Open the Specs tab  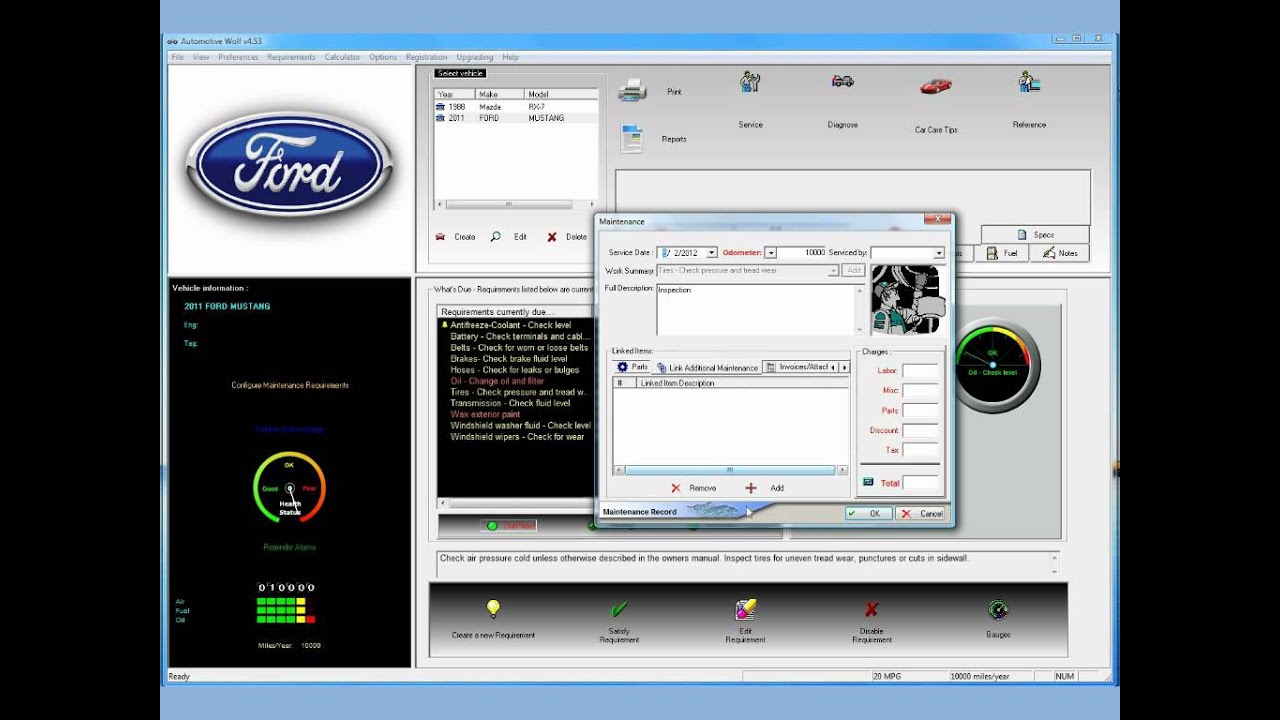(x=1034, y=235)
